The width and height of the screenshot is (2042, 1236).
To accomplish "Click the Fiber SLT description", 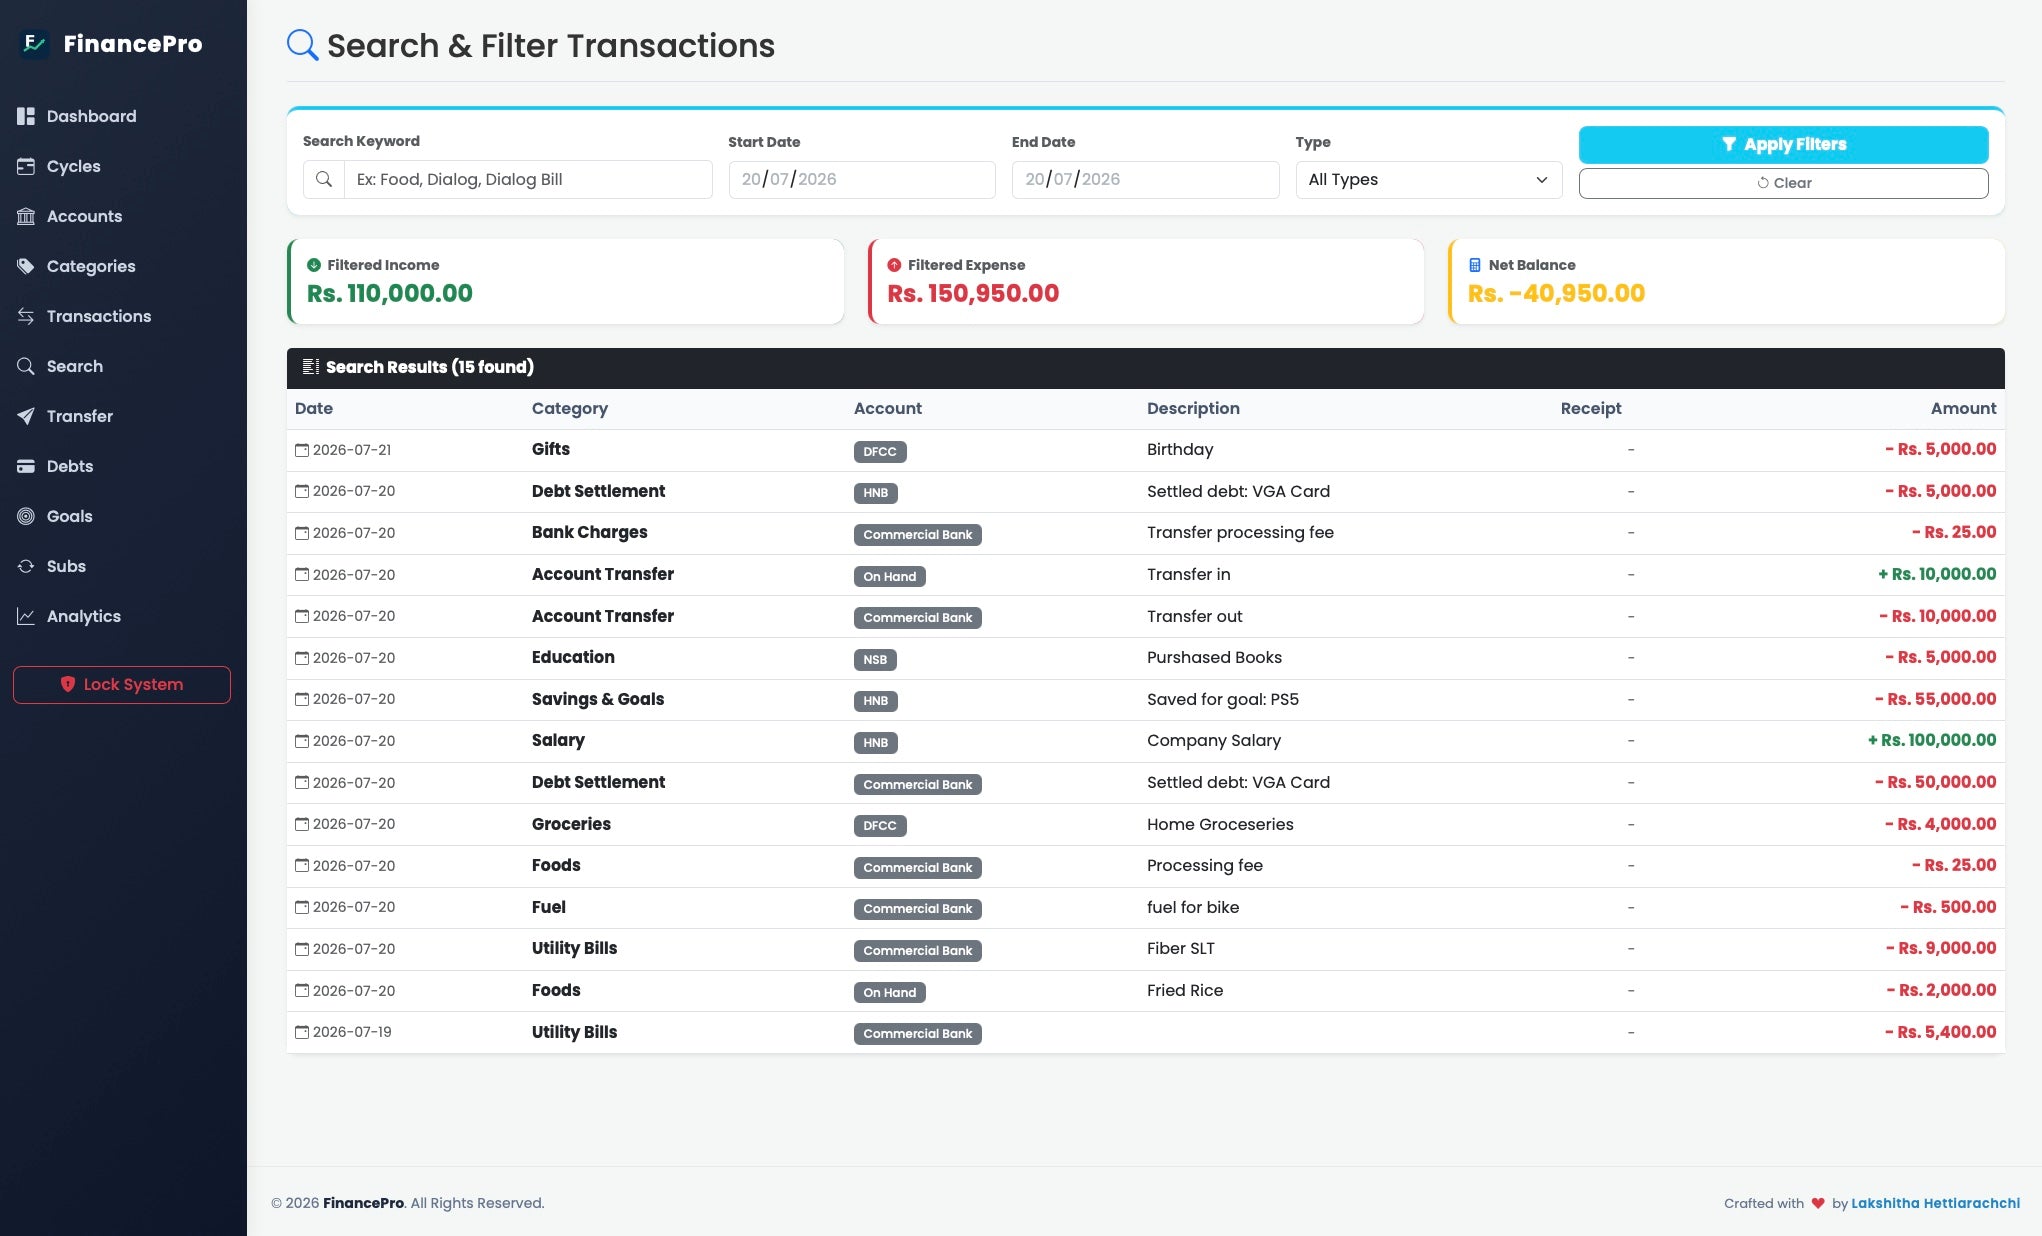I will pos(1181,948).
